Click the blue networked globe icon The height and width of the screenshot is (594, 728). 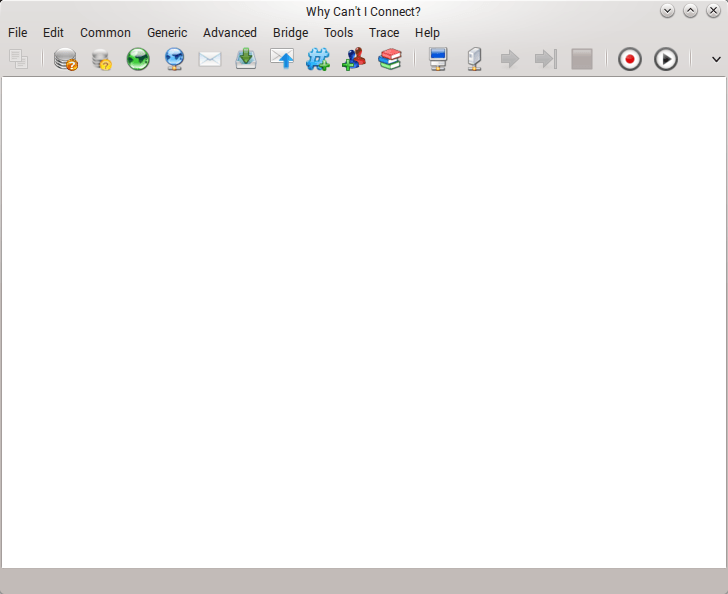pyautogui.click(x=174, y=59)
